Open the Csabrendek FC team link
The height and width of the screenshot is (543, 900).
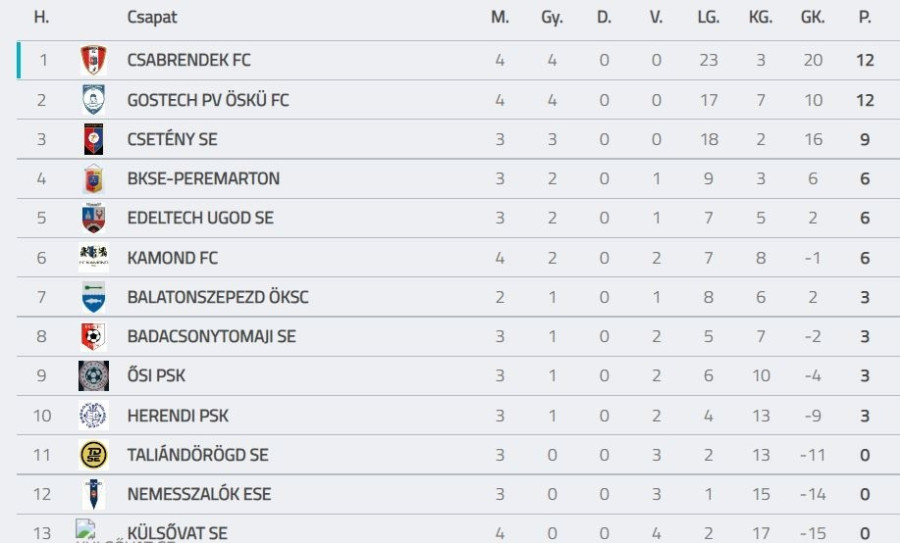189,61
